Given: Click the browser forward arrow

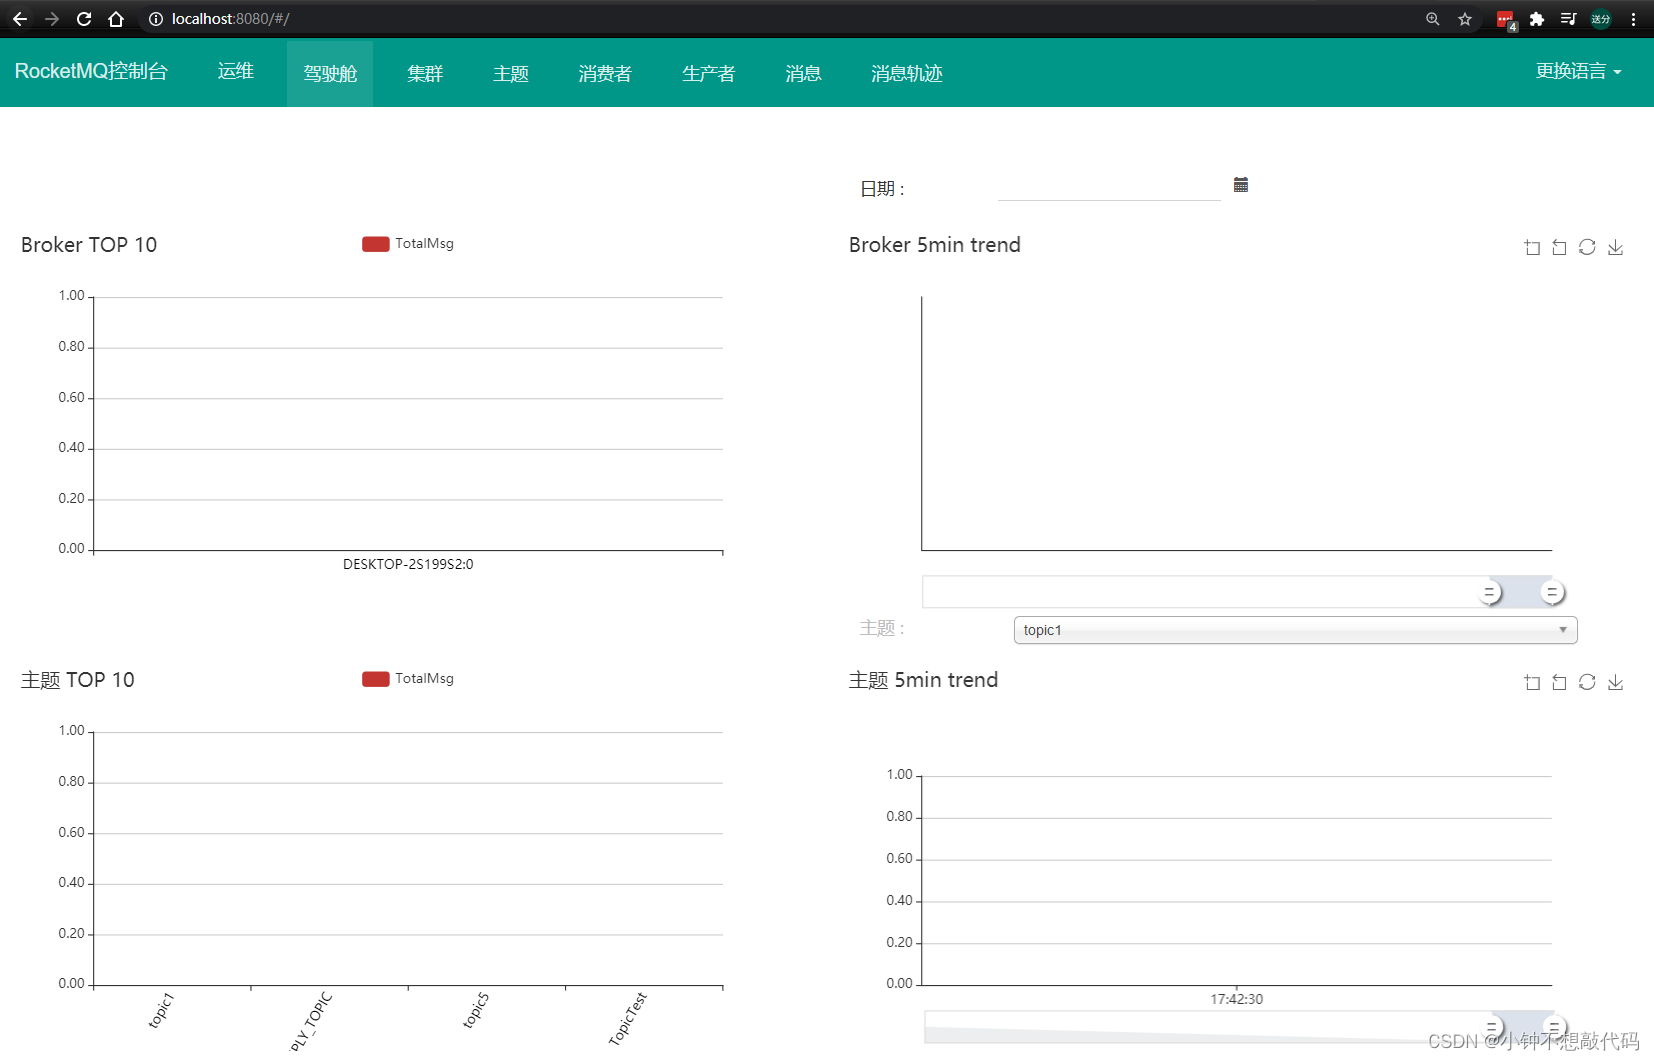Looking at the screenshot, I should 52,19.
